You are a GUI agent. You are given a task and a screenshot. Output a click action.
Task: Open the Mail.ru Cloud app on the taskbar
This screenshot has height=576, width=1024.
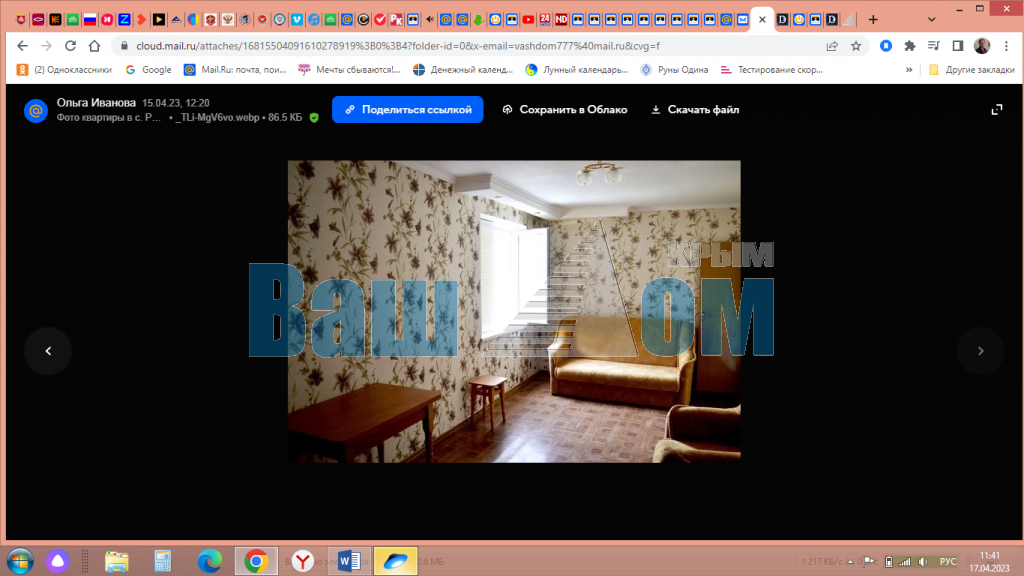(395, 561)
